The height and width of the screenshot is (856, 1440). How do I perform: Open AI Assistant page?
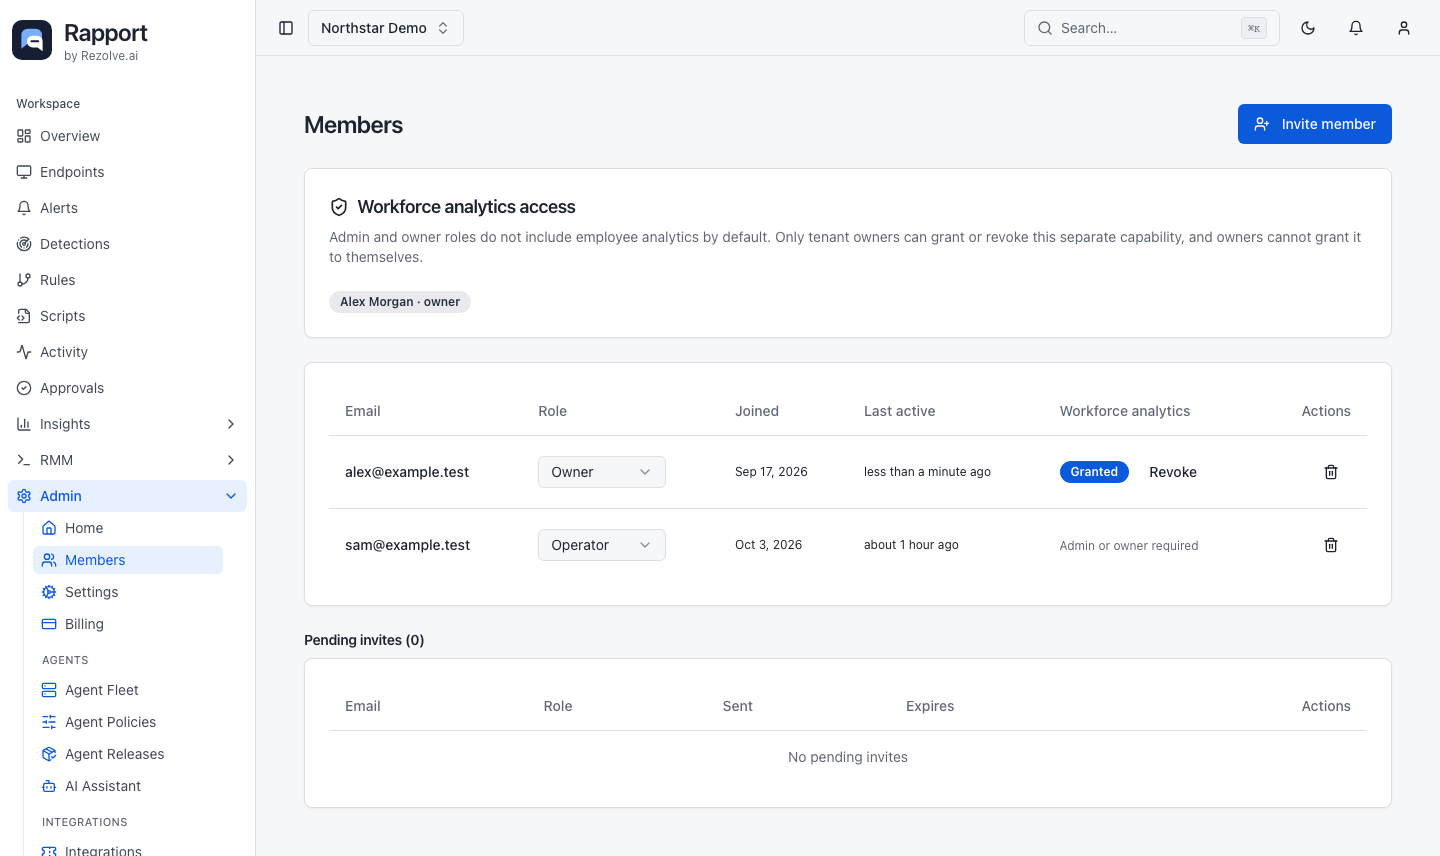(128, 786)
